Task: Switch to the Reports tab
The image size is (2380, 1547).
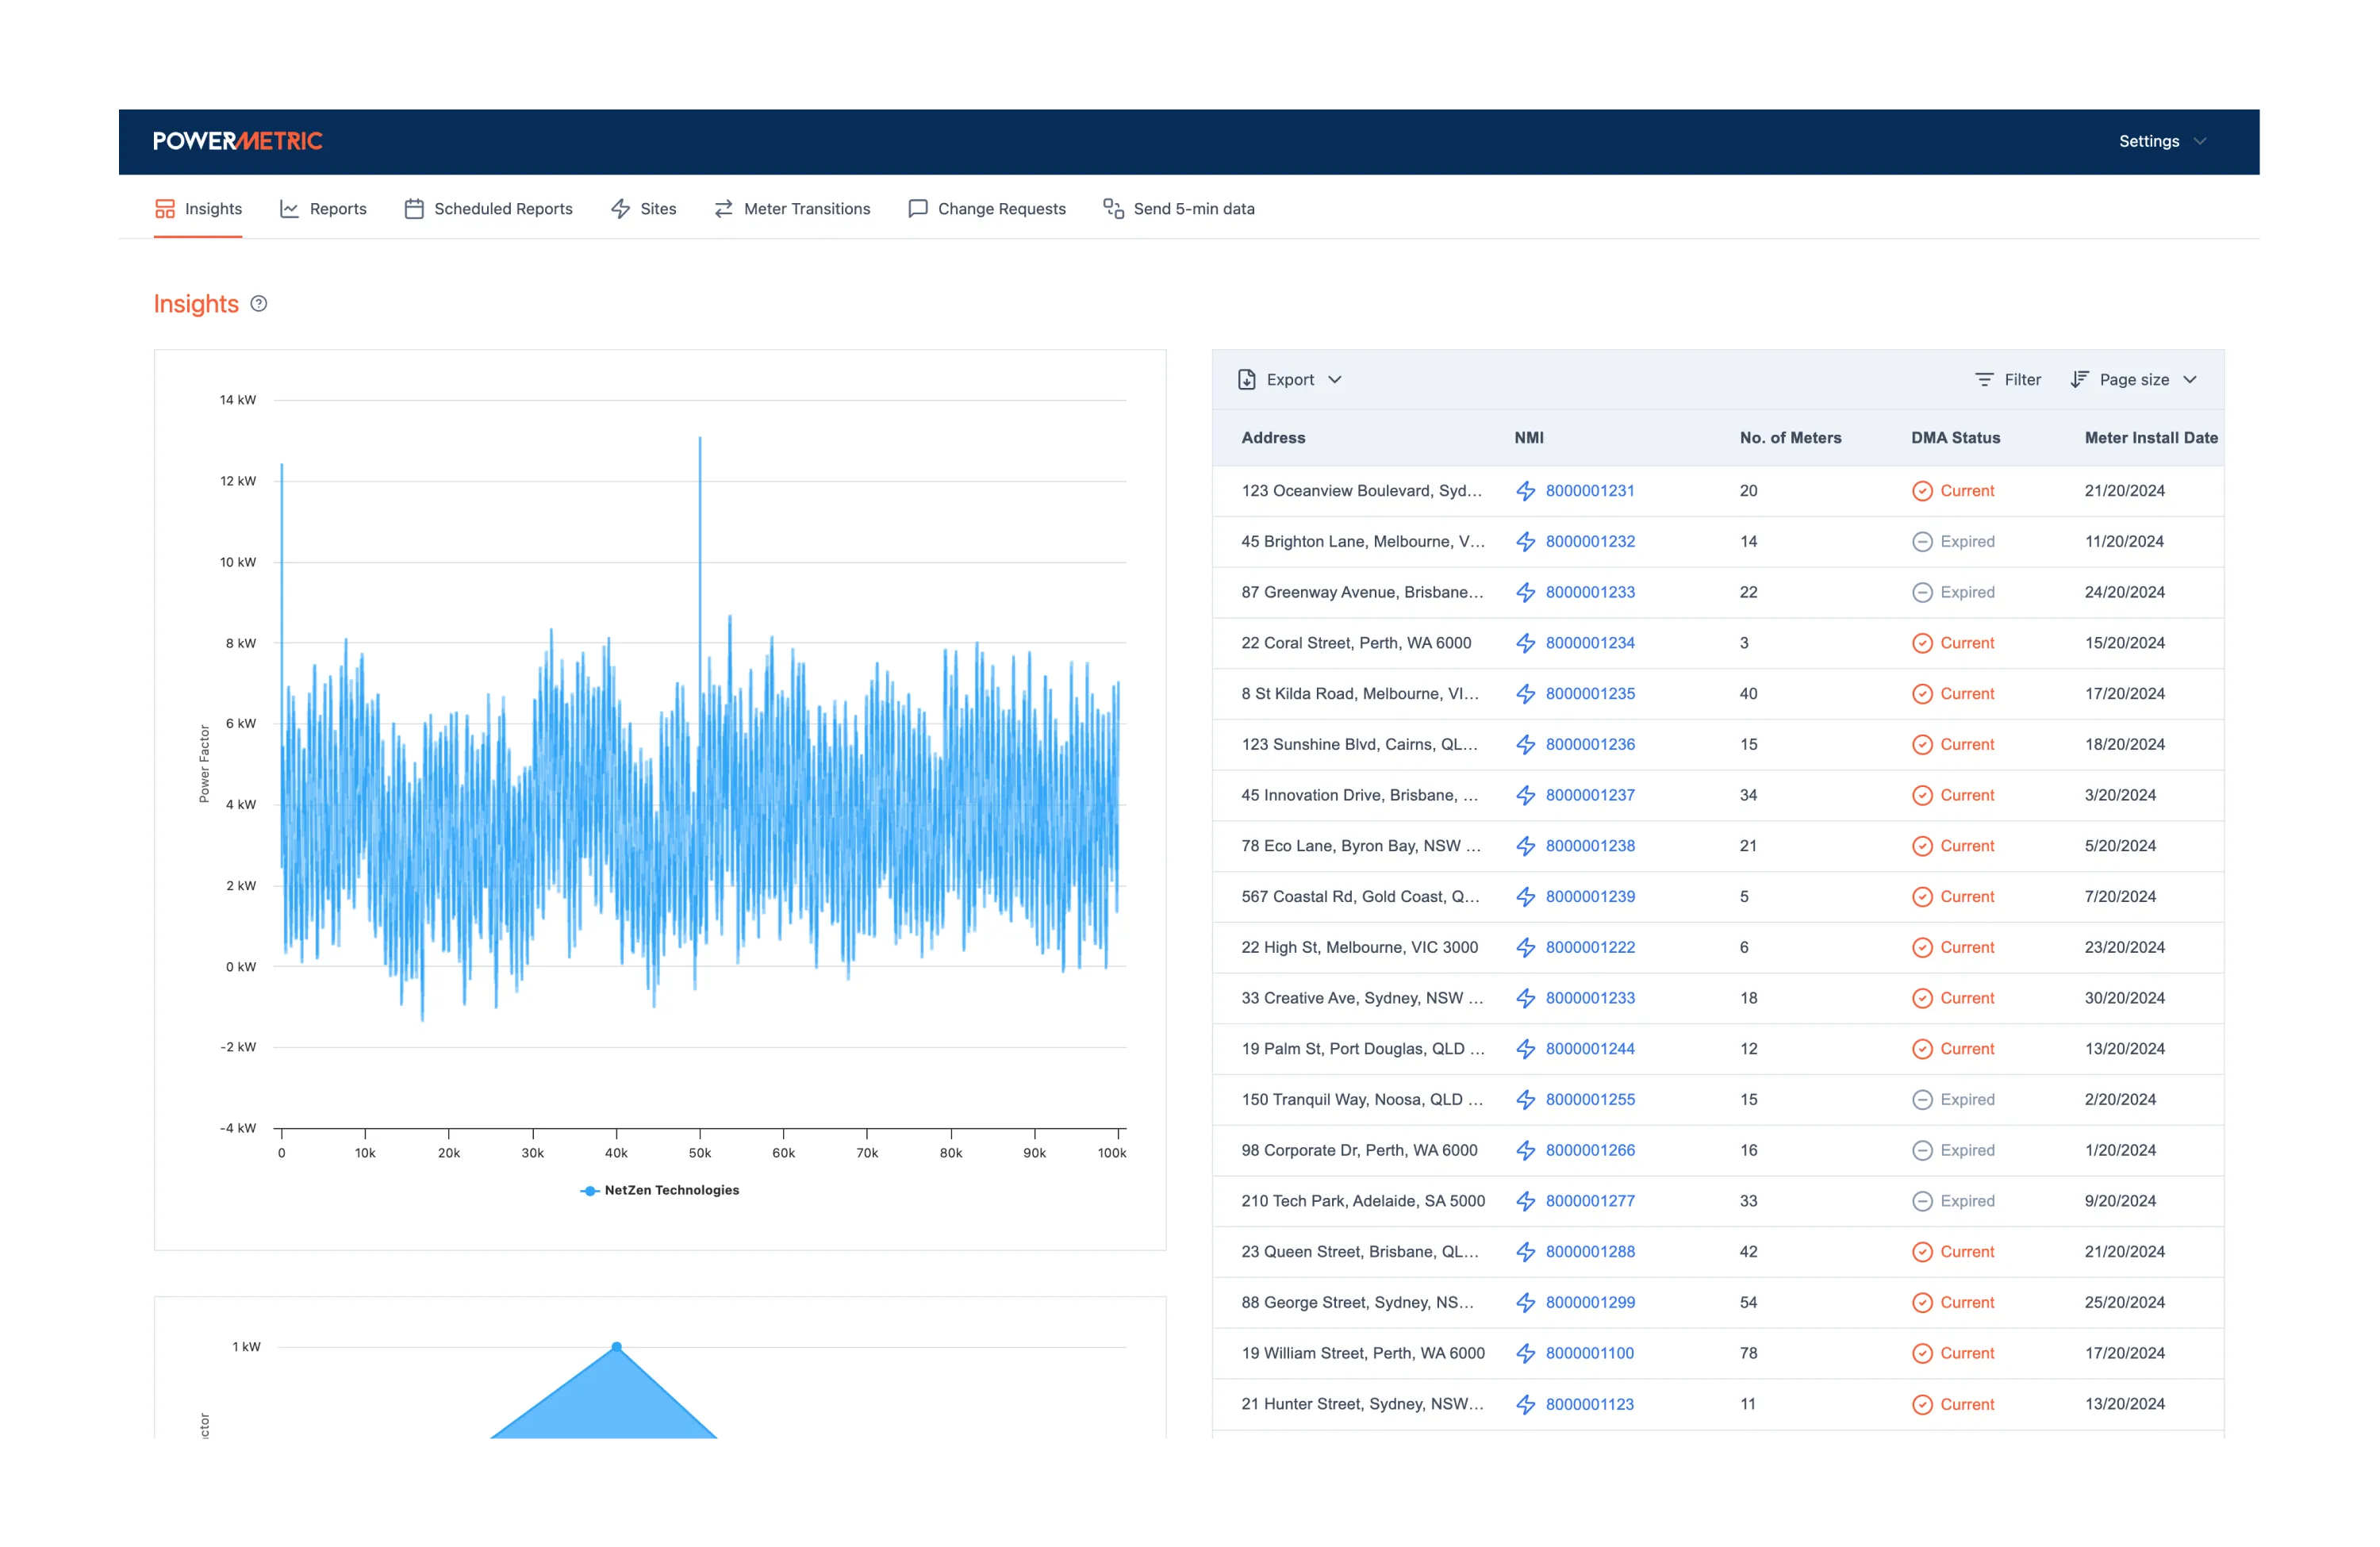Action: pyautogui.click(x=323, y=209)
